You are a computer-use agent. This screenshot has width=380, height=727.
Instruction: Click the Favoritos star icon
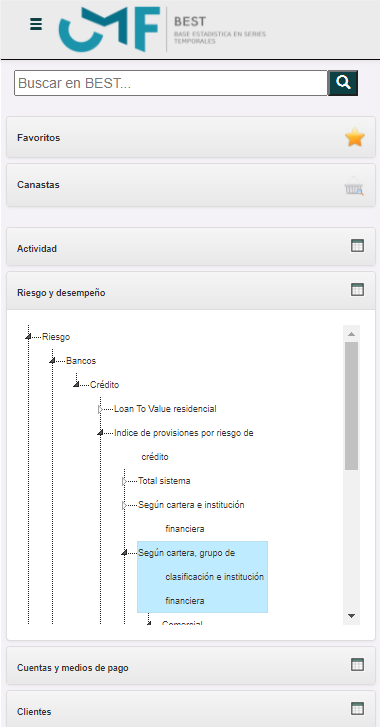point(355,138)
